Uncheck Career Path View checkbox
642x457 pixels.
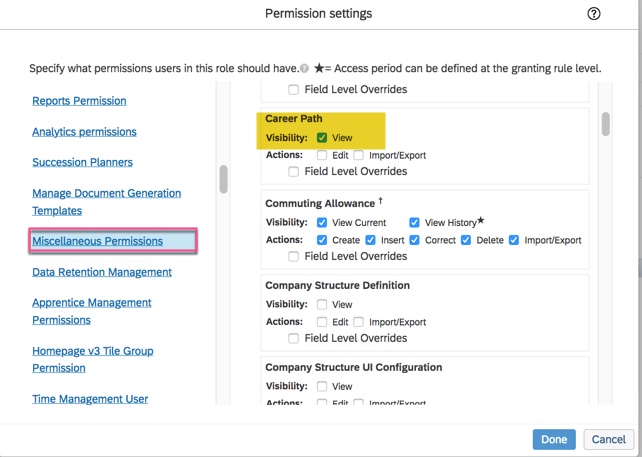point(322,138)
